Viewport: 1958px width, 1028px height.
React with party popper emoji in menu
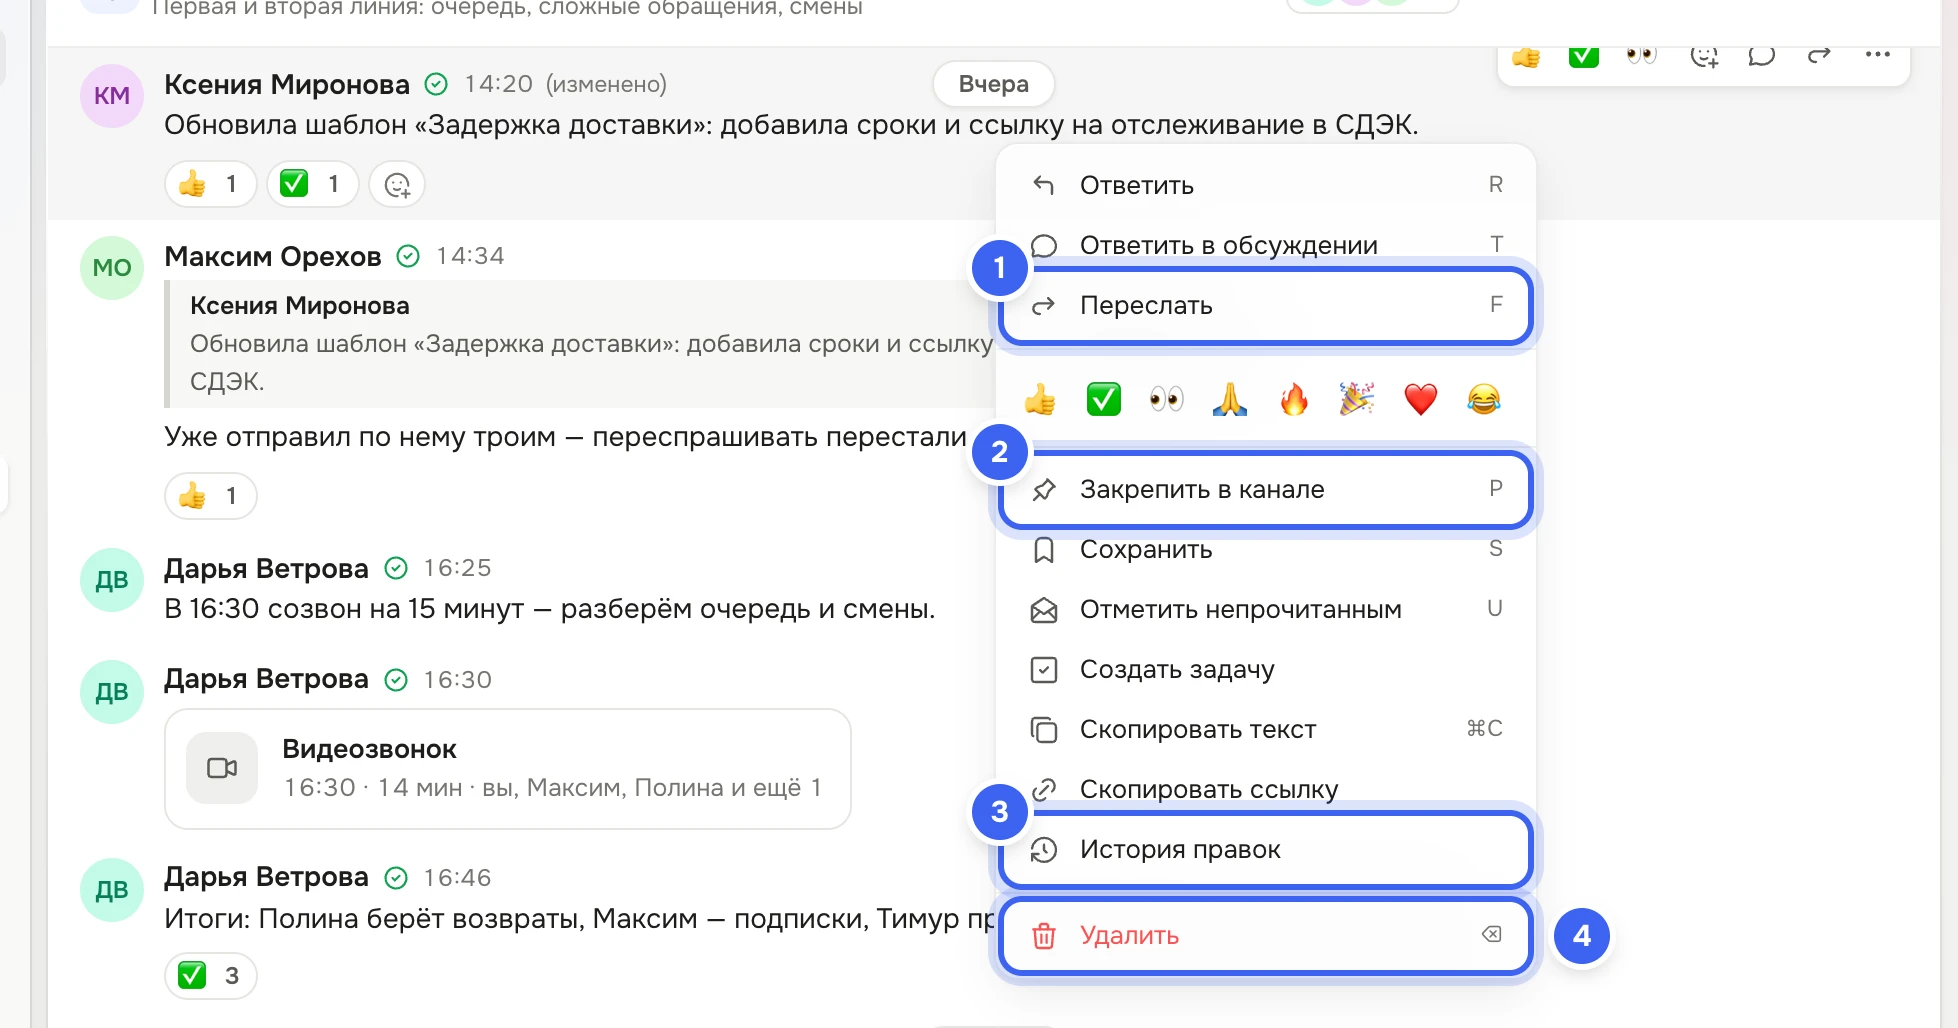[x=1357, y=399]
